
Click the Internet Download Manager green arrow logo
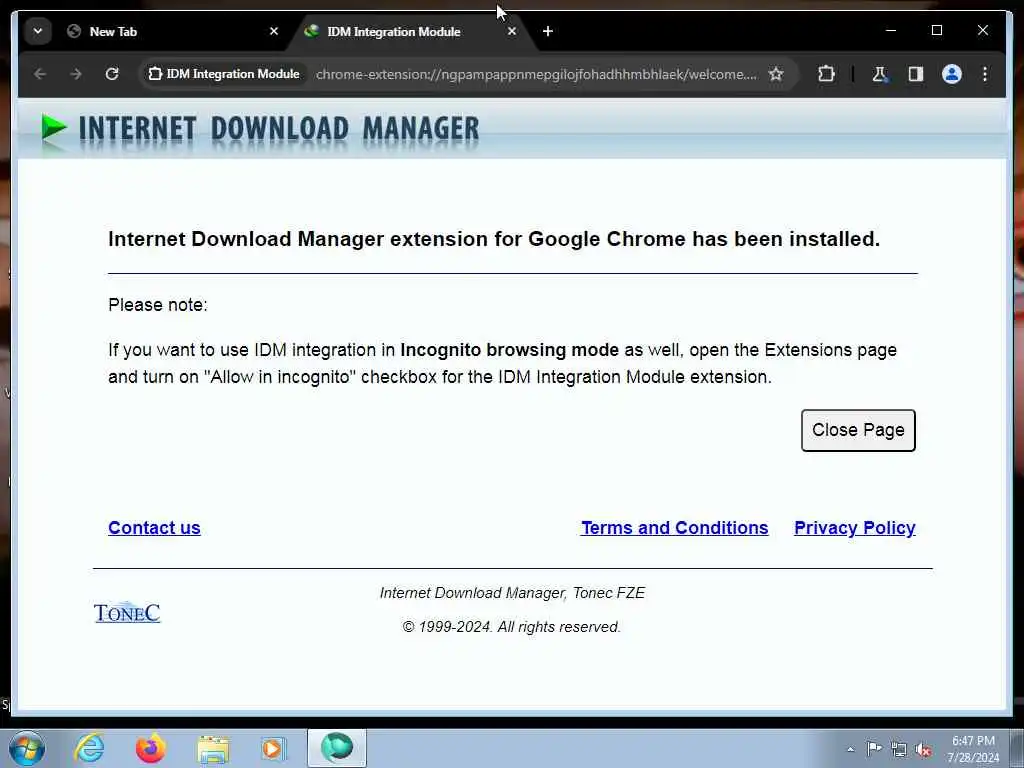[54, 127]
